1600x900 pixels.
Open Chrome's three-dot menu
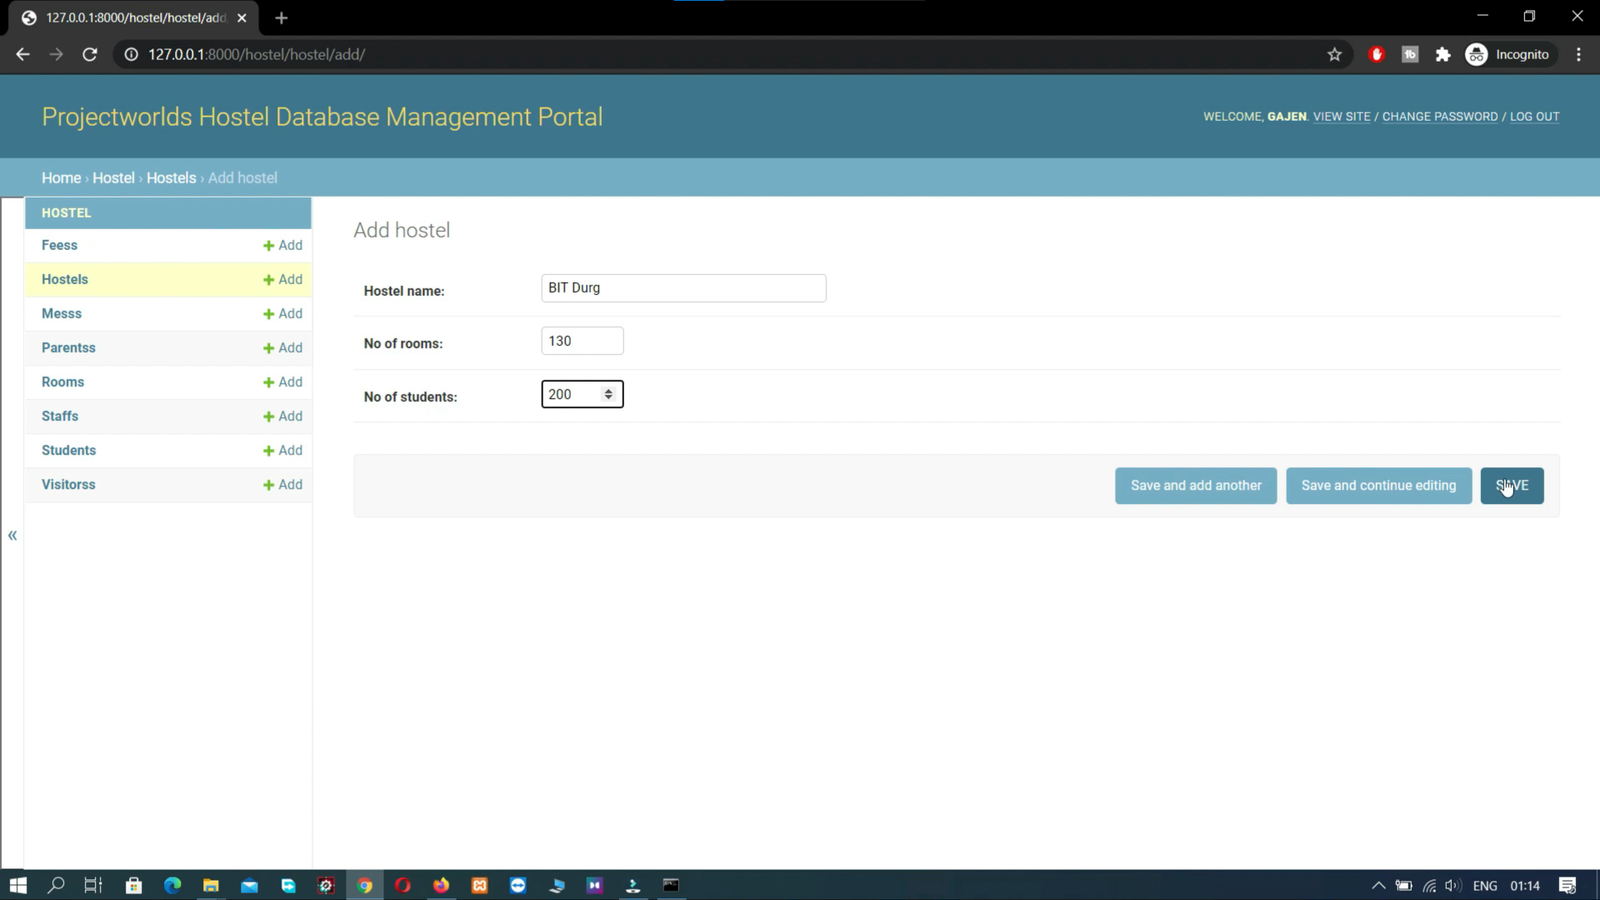(1578, 55)
